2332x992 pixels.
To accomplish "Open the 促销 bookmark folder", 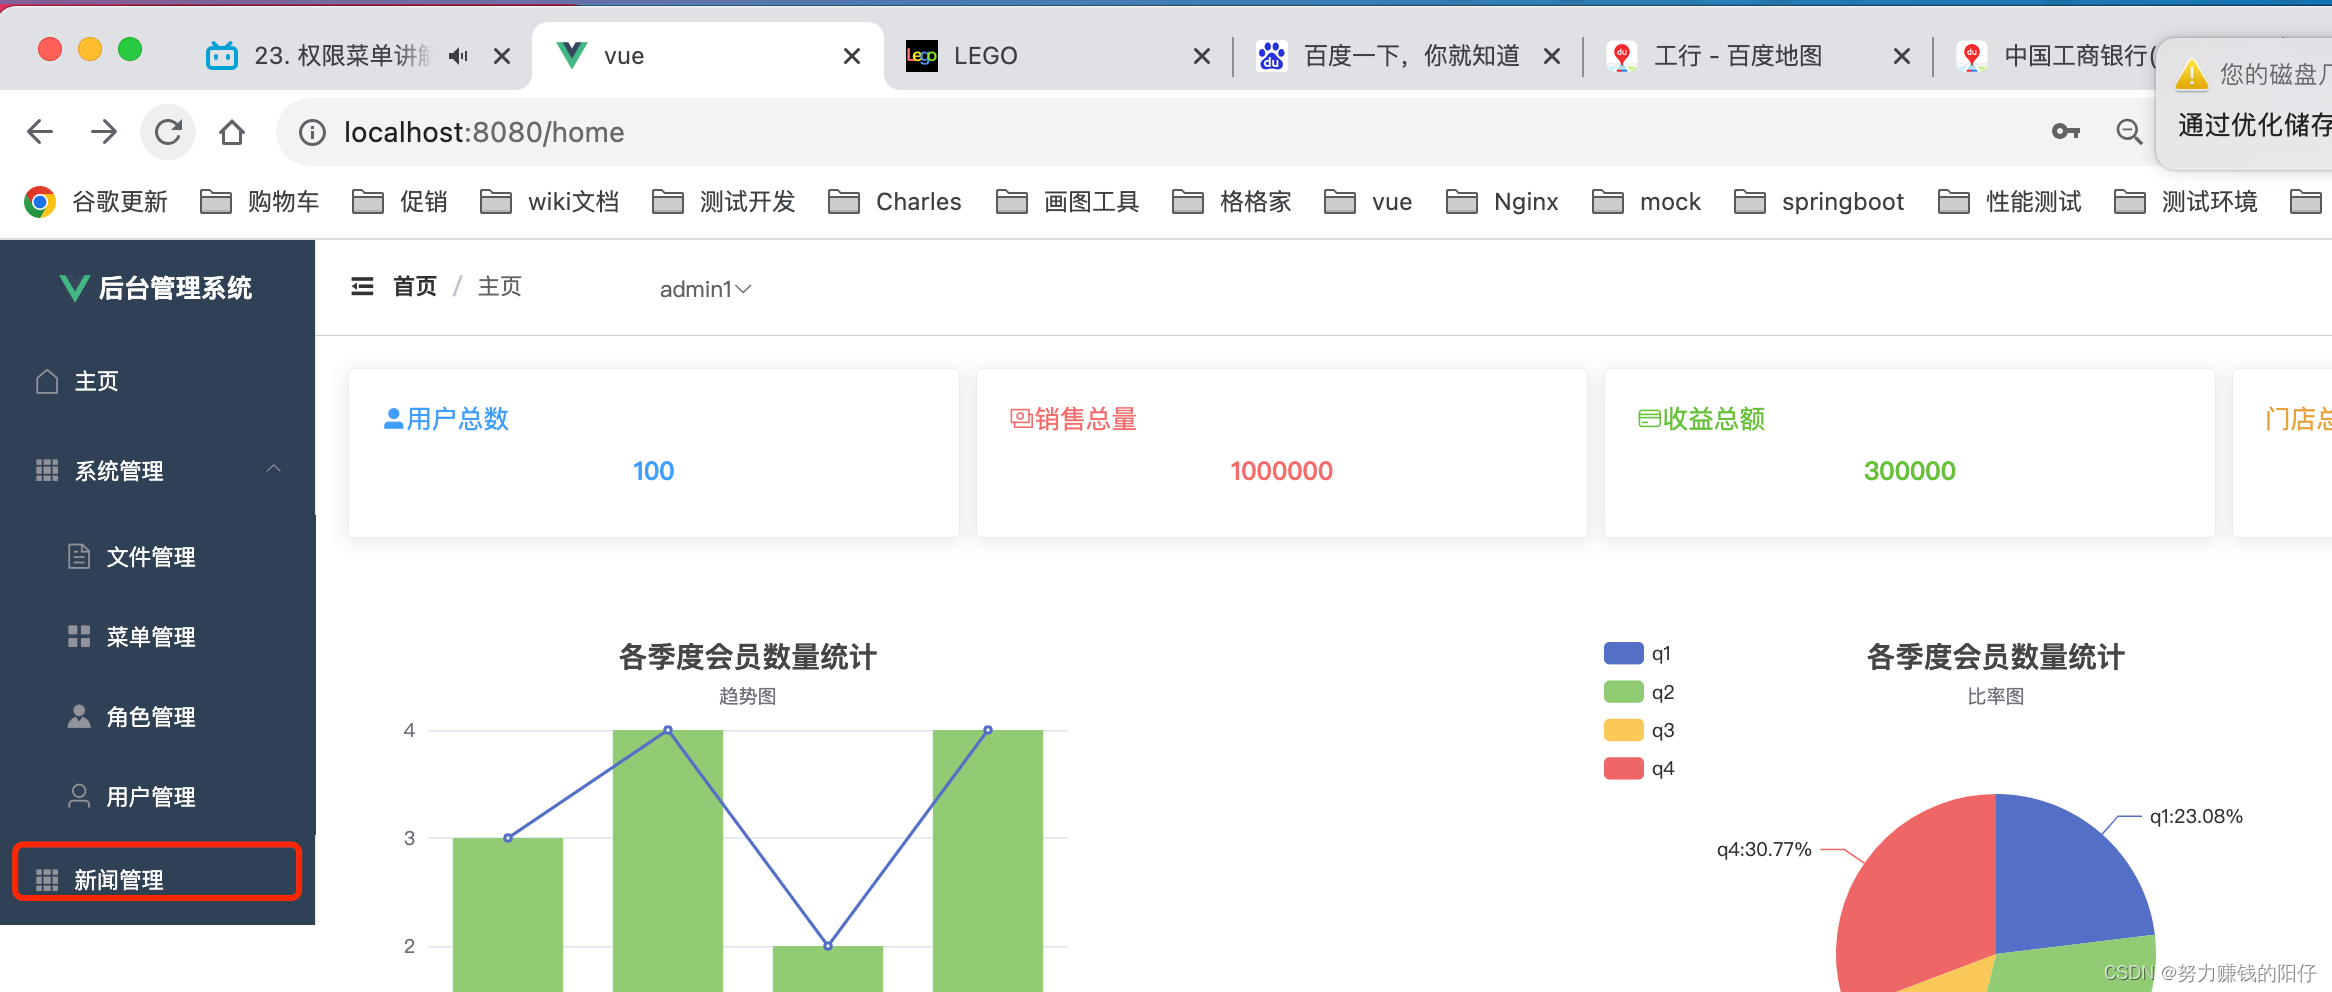I will [400, 202].
